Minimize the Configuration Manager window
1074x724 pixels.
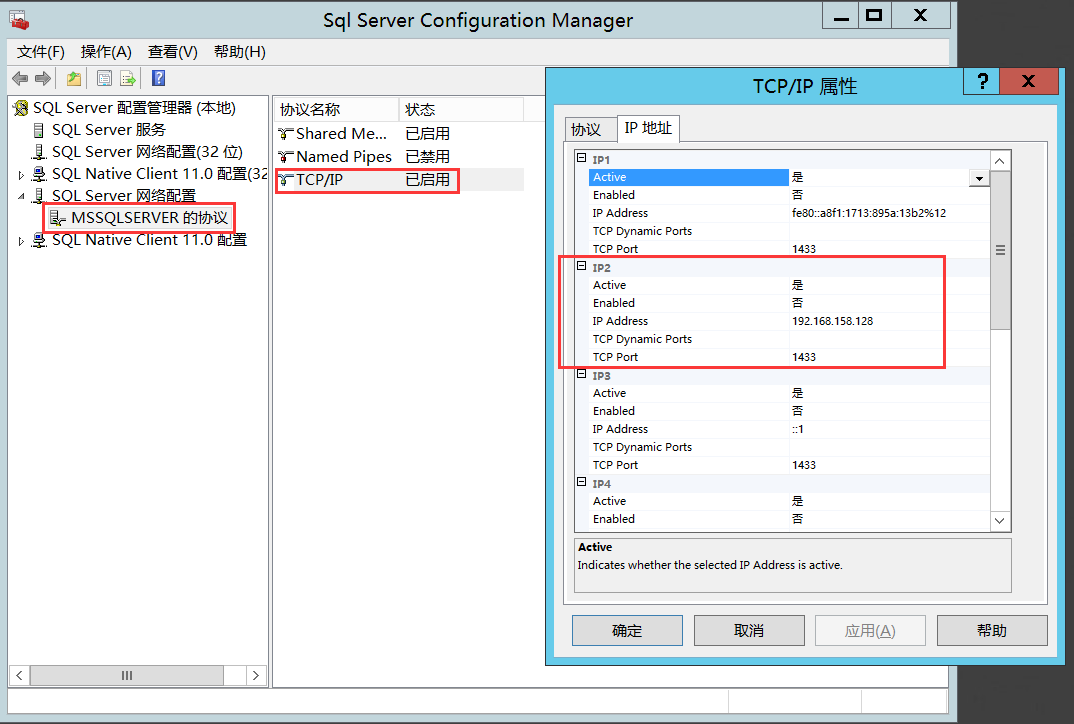point(841,15)
